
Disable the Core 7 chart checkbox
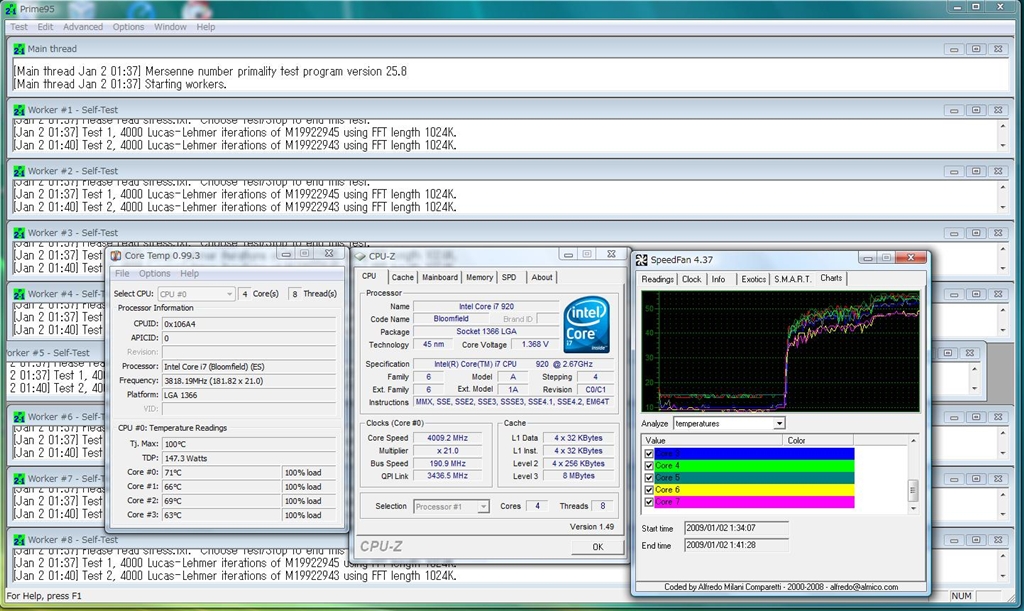[649, 502]
